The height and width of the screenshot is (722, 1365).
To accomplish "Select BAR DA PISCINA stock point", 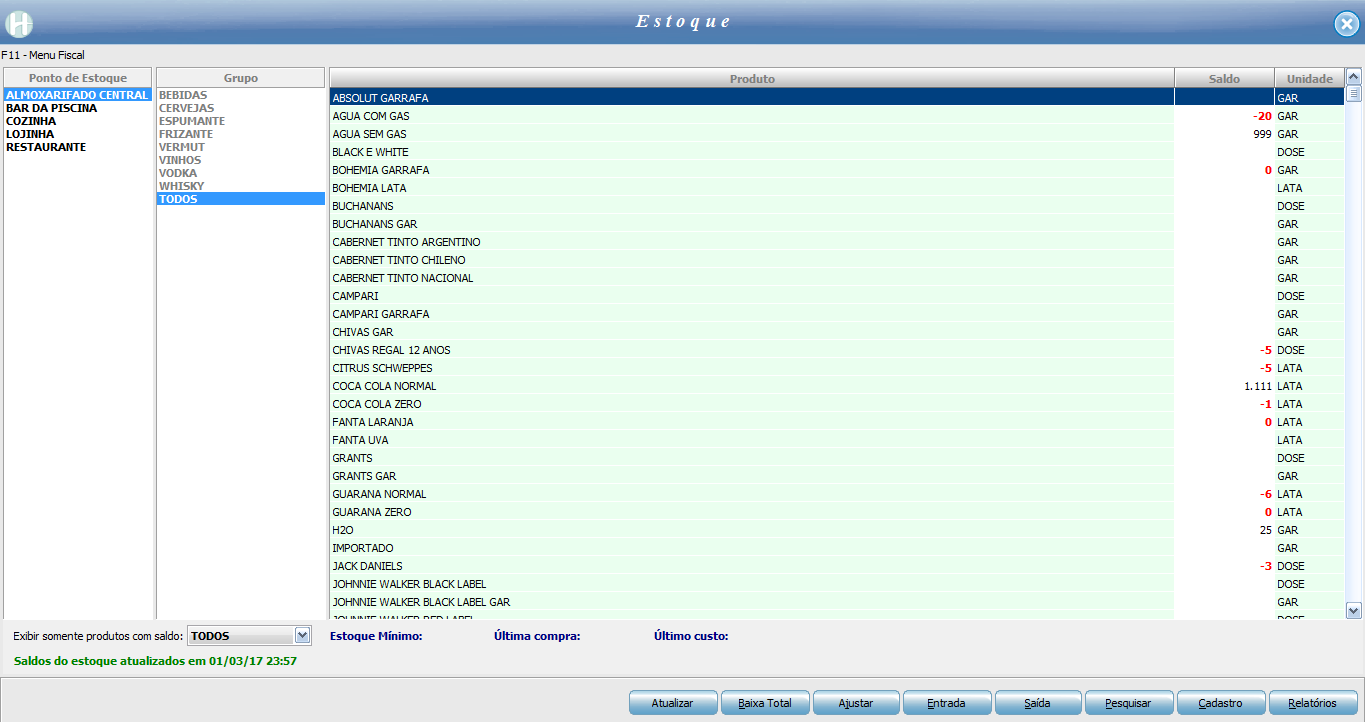I will 77,108.
